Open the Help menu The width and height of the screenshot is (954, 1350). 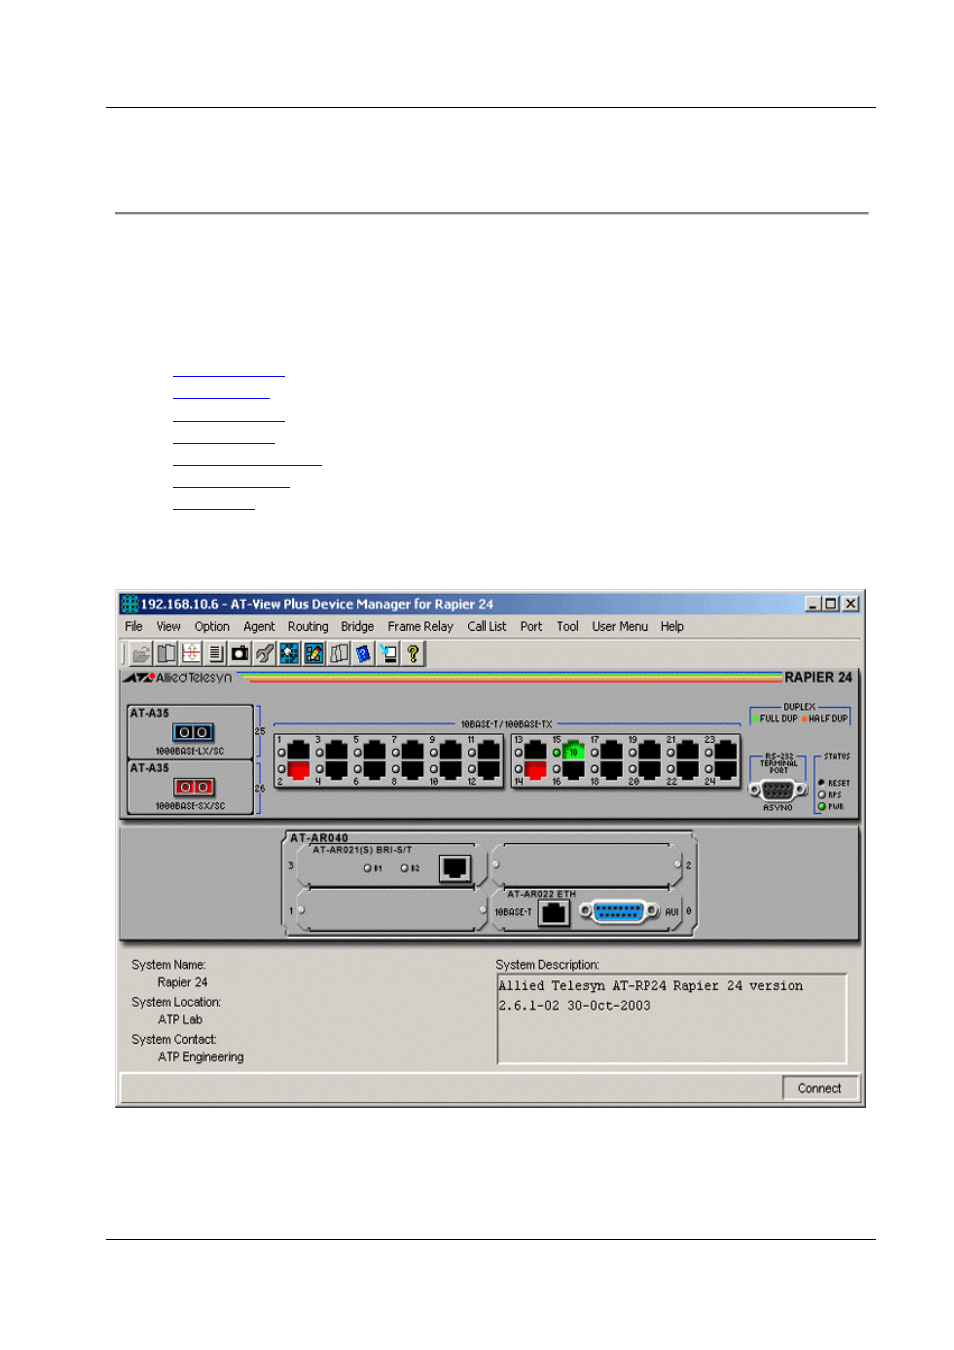672,627
